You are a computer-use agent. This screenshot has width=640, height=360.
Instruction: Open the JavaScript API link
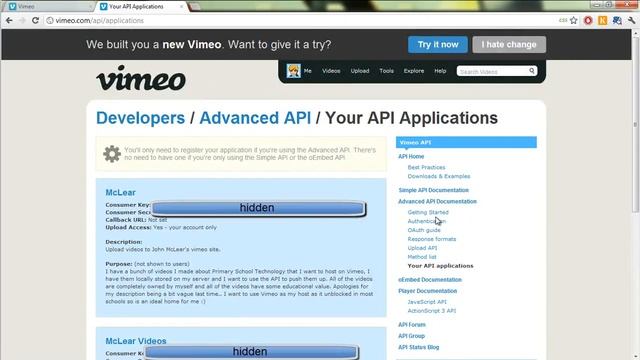point(427,302)
